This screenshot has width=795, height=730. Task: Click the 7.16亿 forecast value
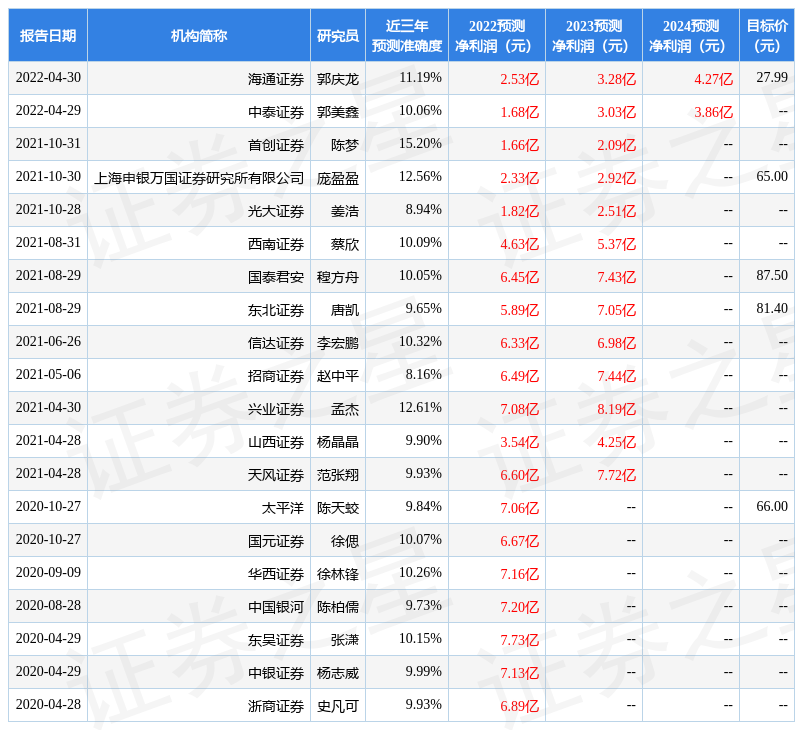coord(520,574)
